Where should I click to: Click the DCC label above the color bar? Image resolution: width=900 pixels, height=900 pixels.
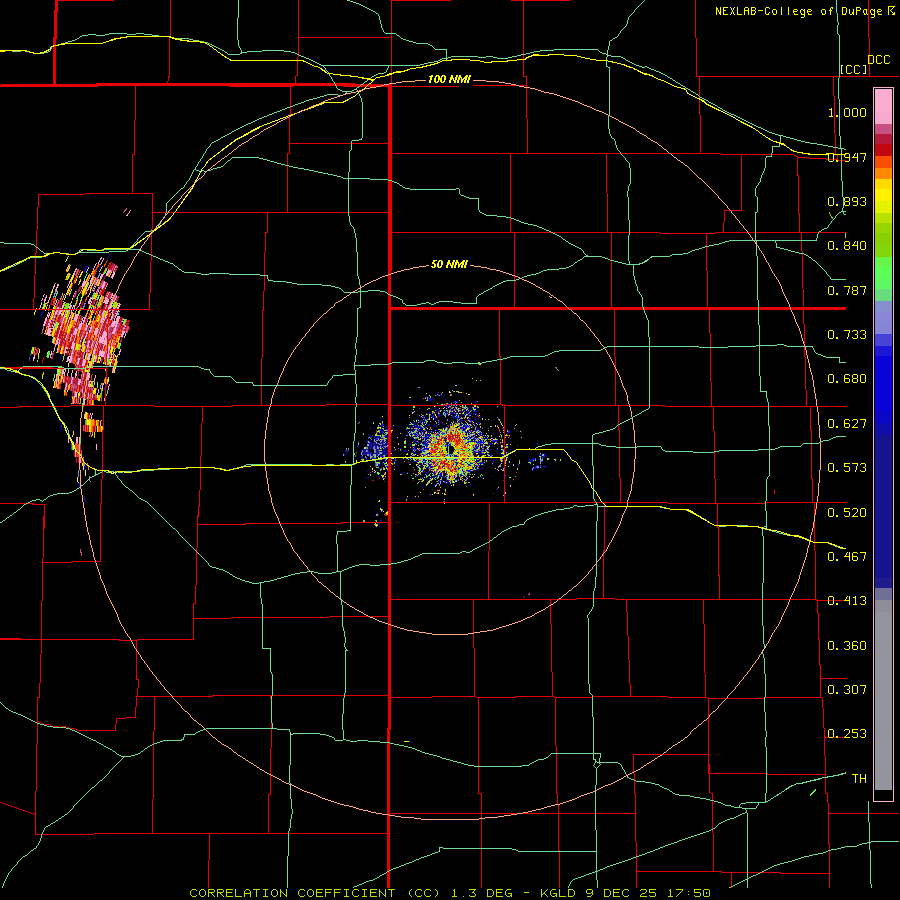pyautogui.click(x=878, y=60)
